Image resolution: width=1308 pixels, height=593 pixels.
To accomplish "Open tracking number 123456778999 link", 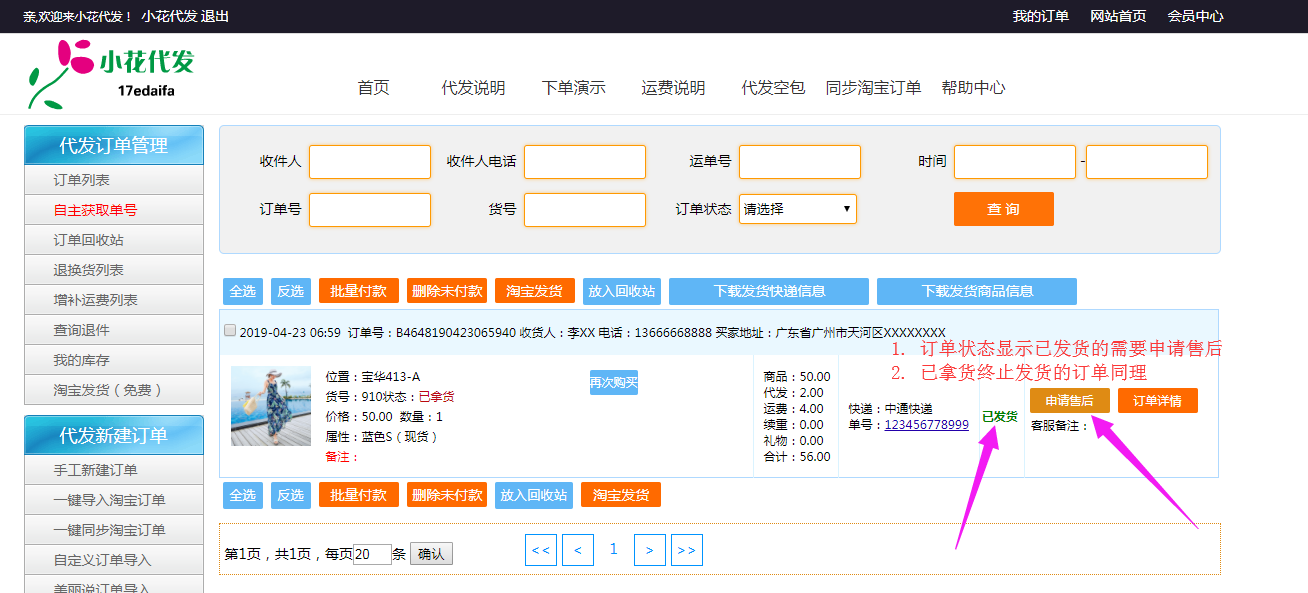I will coord(927,425).
